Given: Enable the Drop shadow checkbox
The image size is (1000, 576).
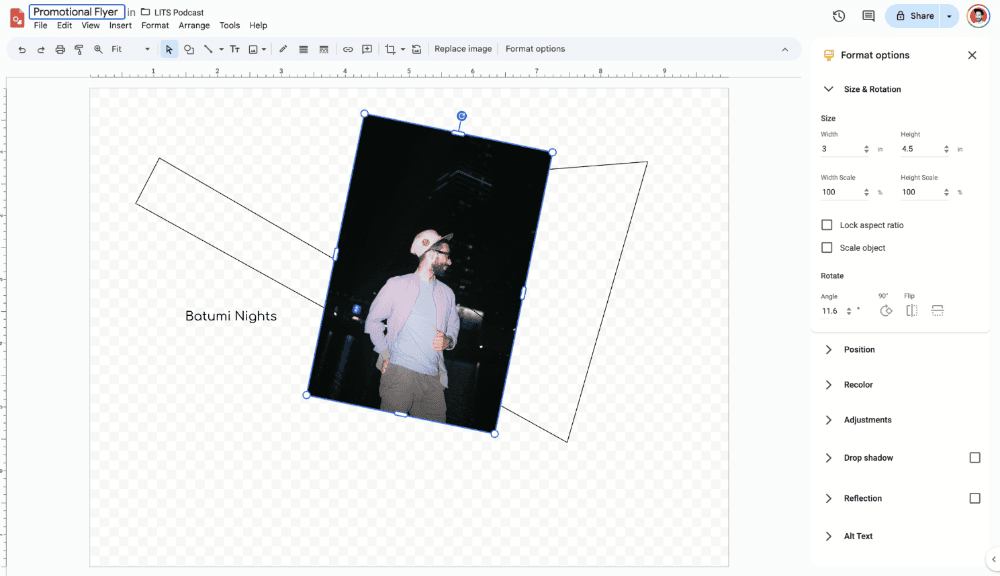Looking at the screenshot, I should coord(975,458).
